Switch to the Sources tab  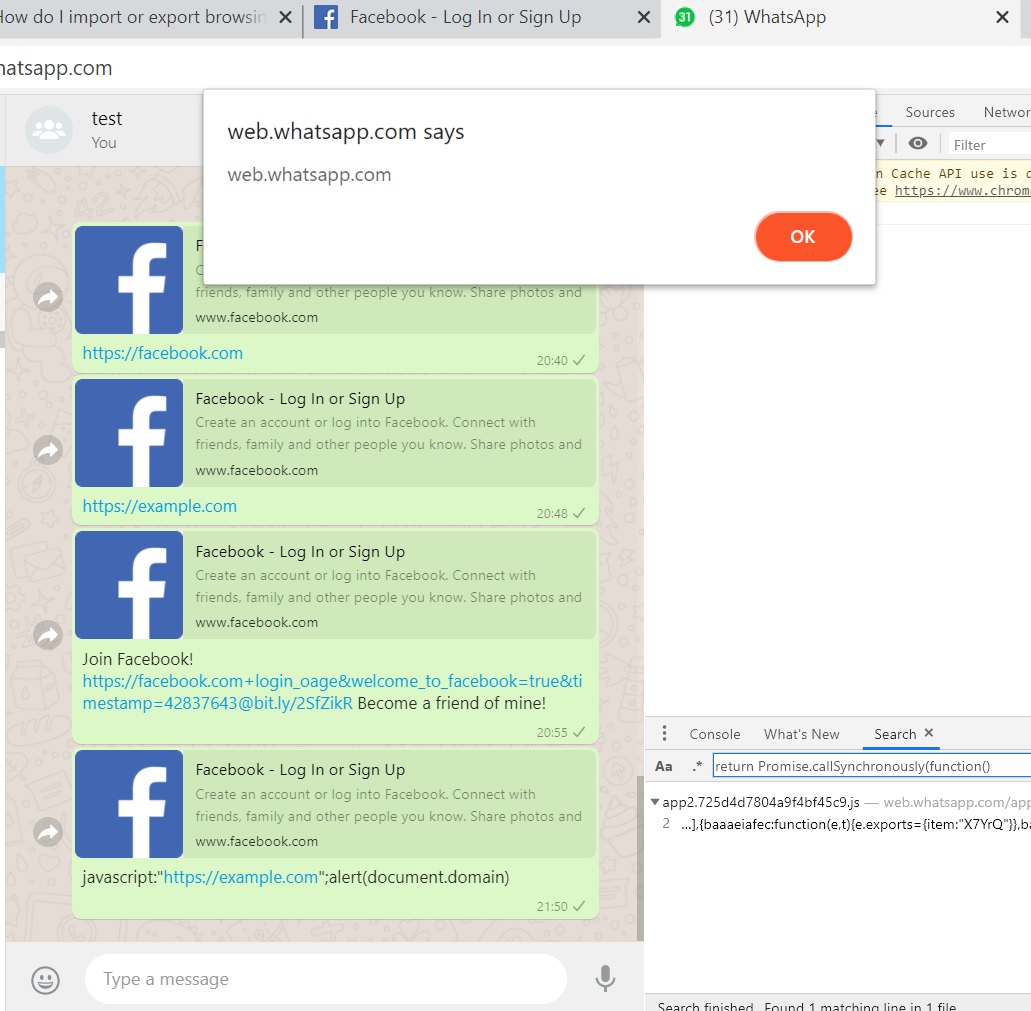pos(929,112)
